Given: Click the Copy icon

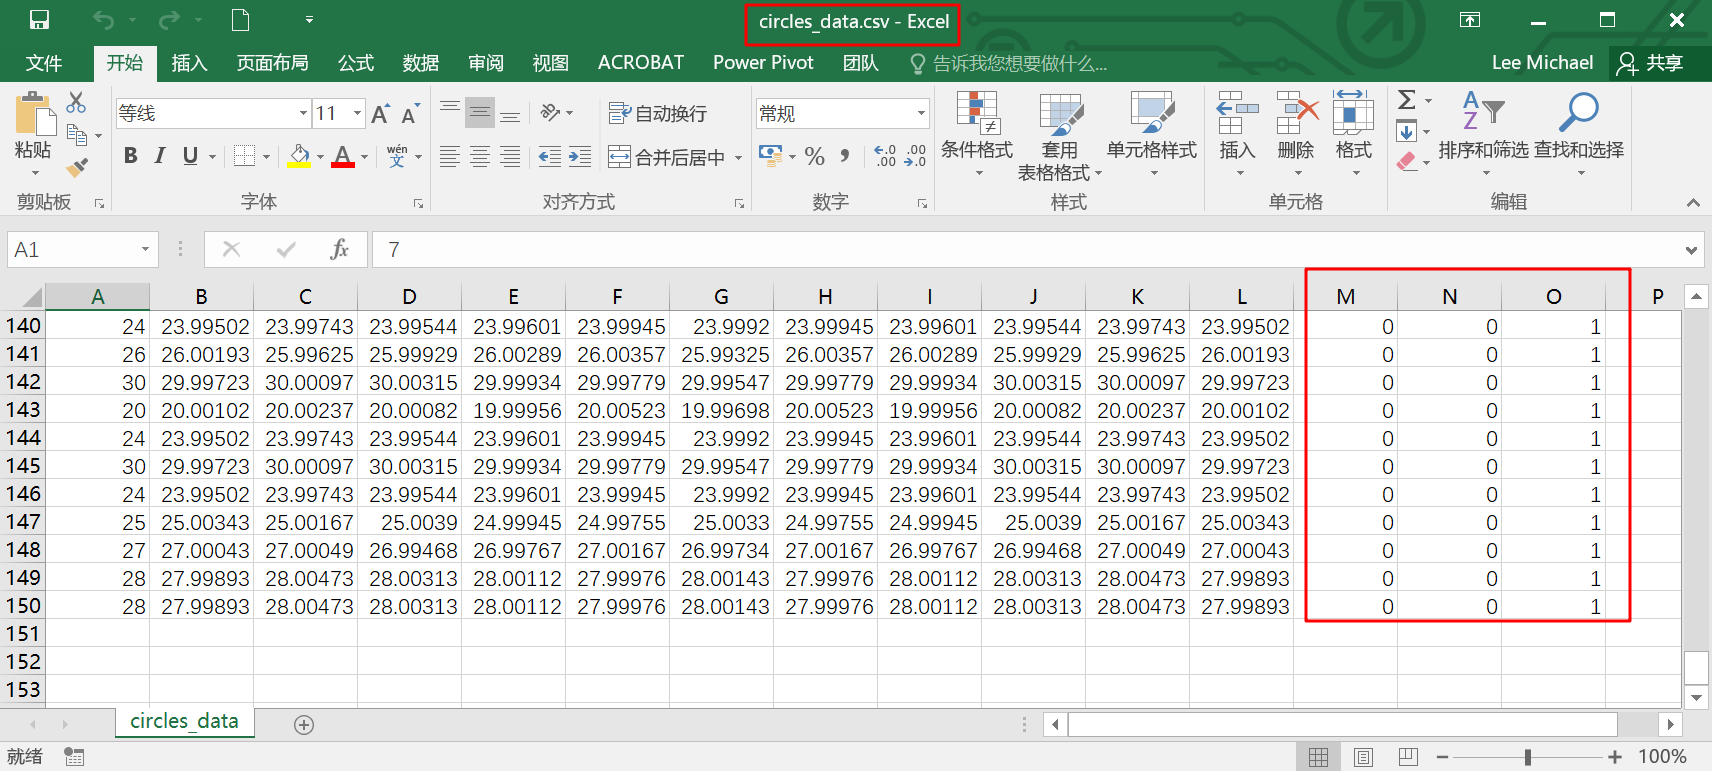Looking at the screenshot, I should point(77,134).
